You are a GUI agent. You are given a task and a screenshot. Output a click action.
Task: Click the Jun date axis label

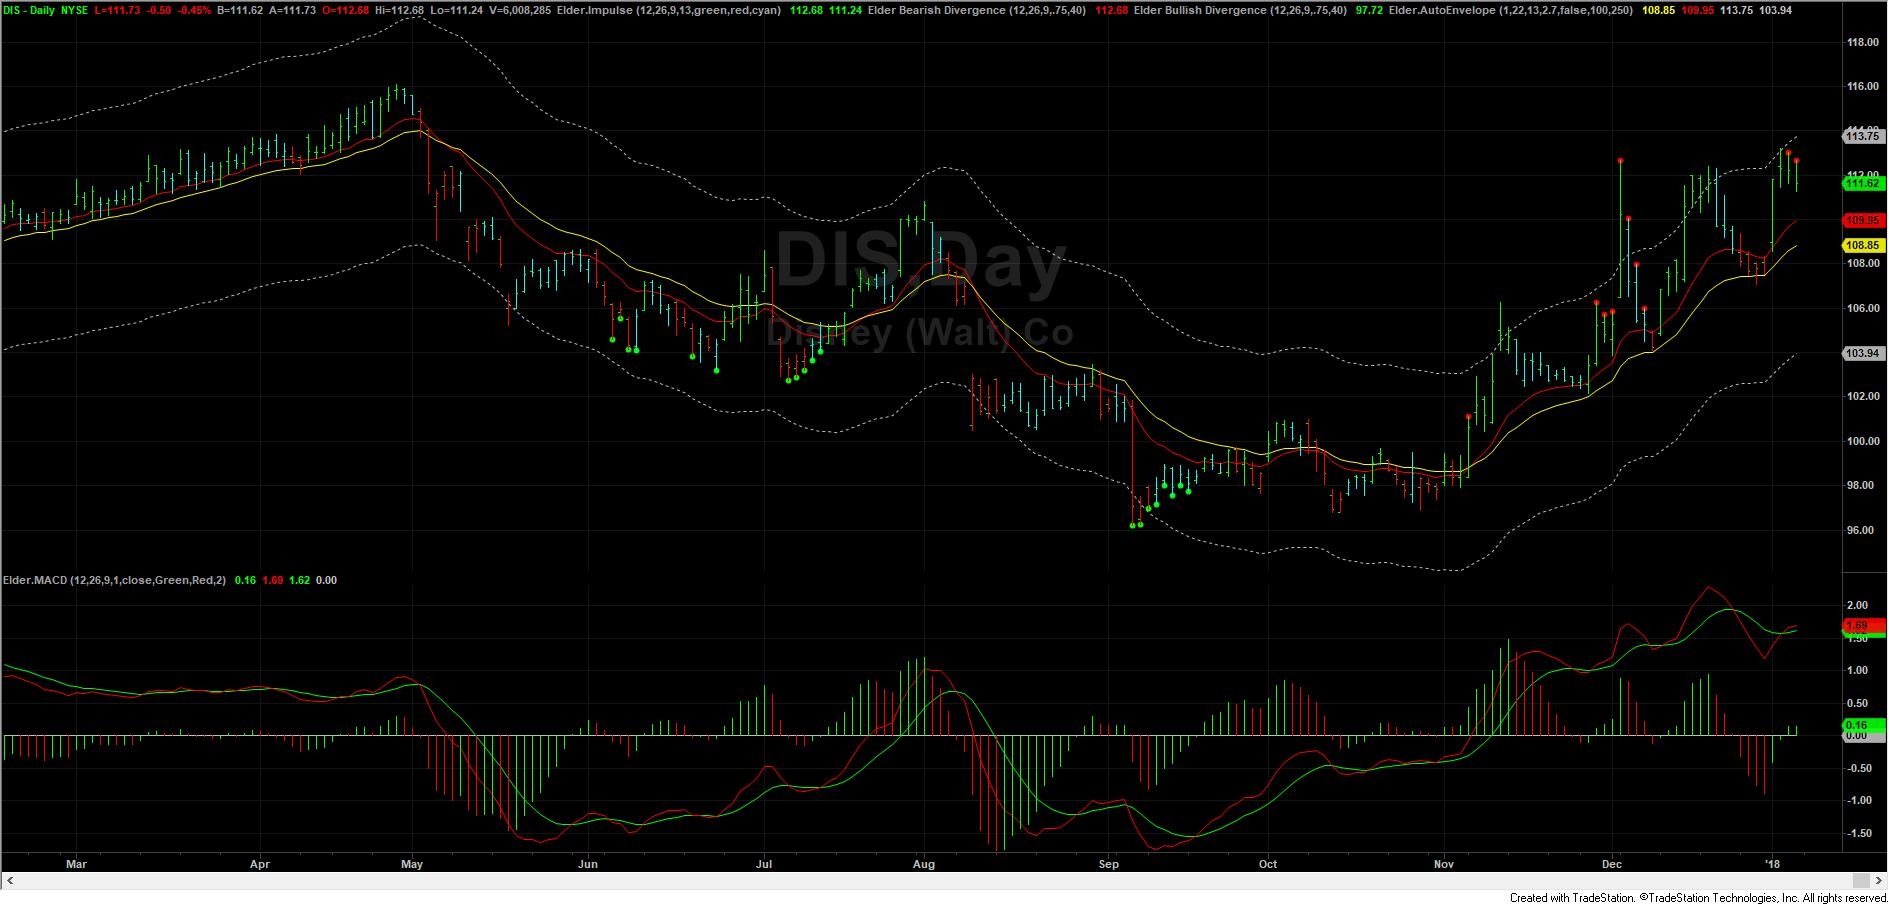588,862
